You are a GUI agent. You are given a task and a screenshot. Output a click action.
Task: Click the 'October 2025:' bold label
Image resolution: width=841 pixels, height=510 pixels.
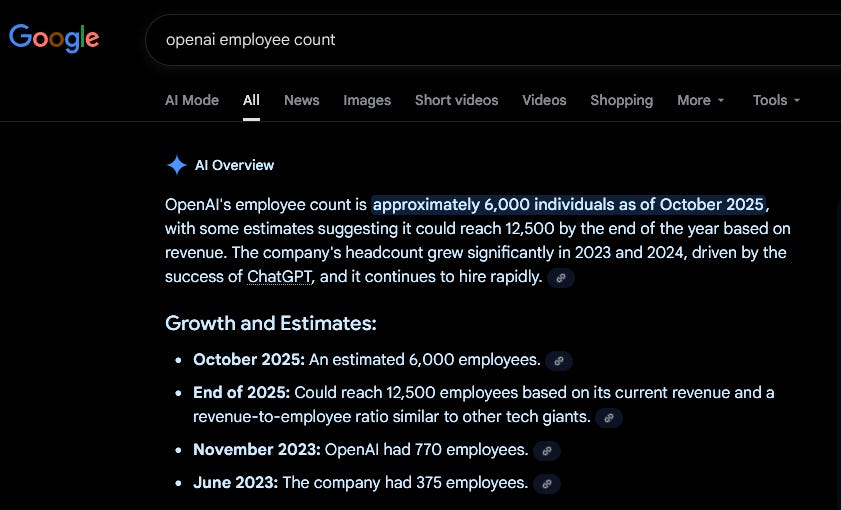coord(249,359)
